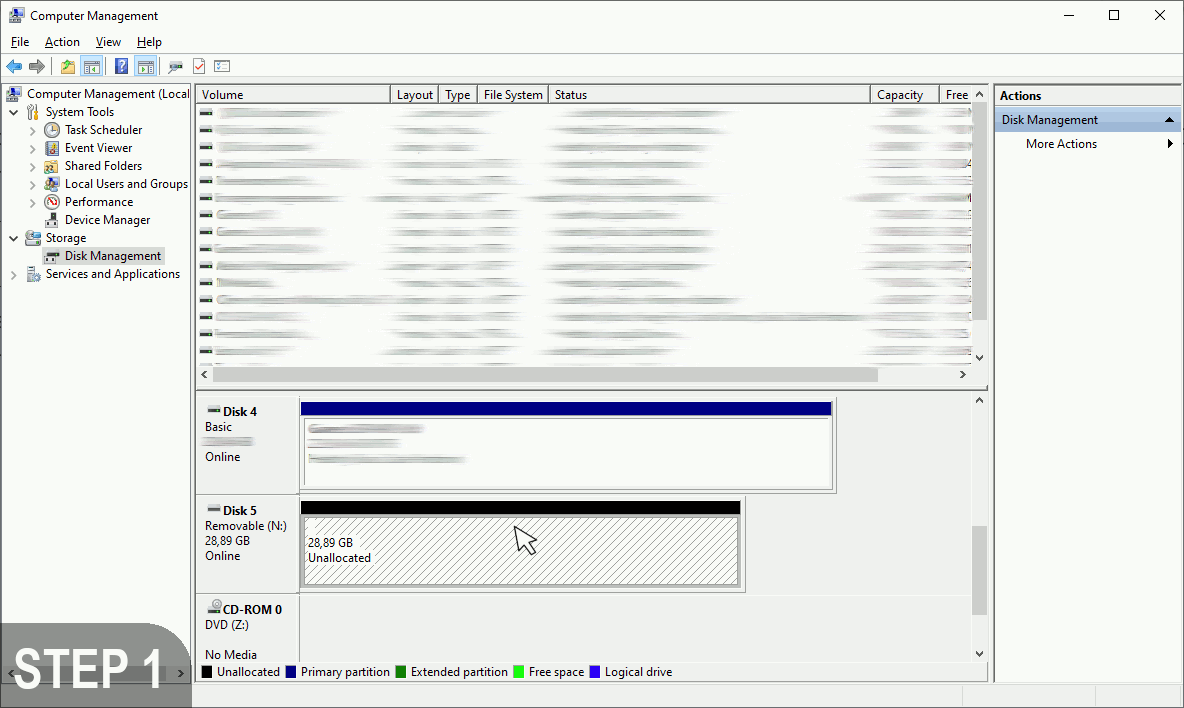This screenshot has width=1184, height=708.
Task: Click the Back arrow in the toolbar
Action: point(14,66)
